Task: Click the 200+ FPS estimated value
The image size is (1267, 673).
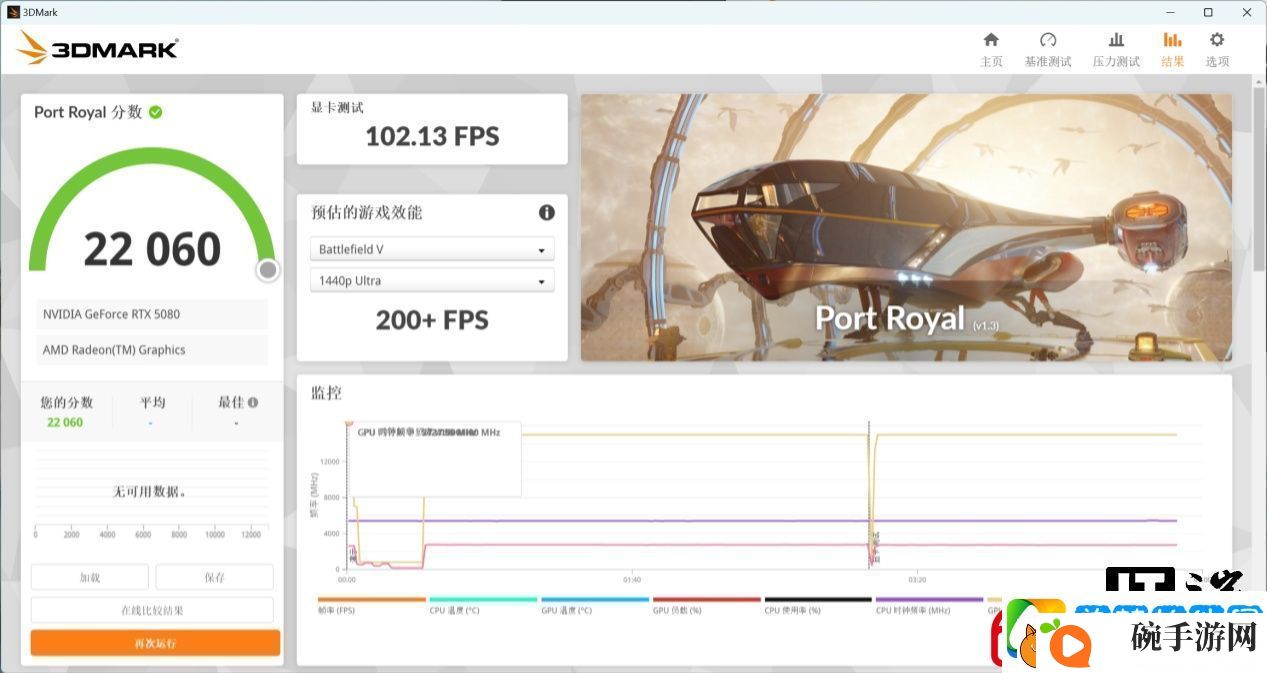Action: pyautogui.click(x=432, y=320)
